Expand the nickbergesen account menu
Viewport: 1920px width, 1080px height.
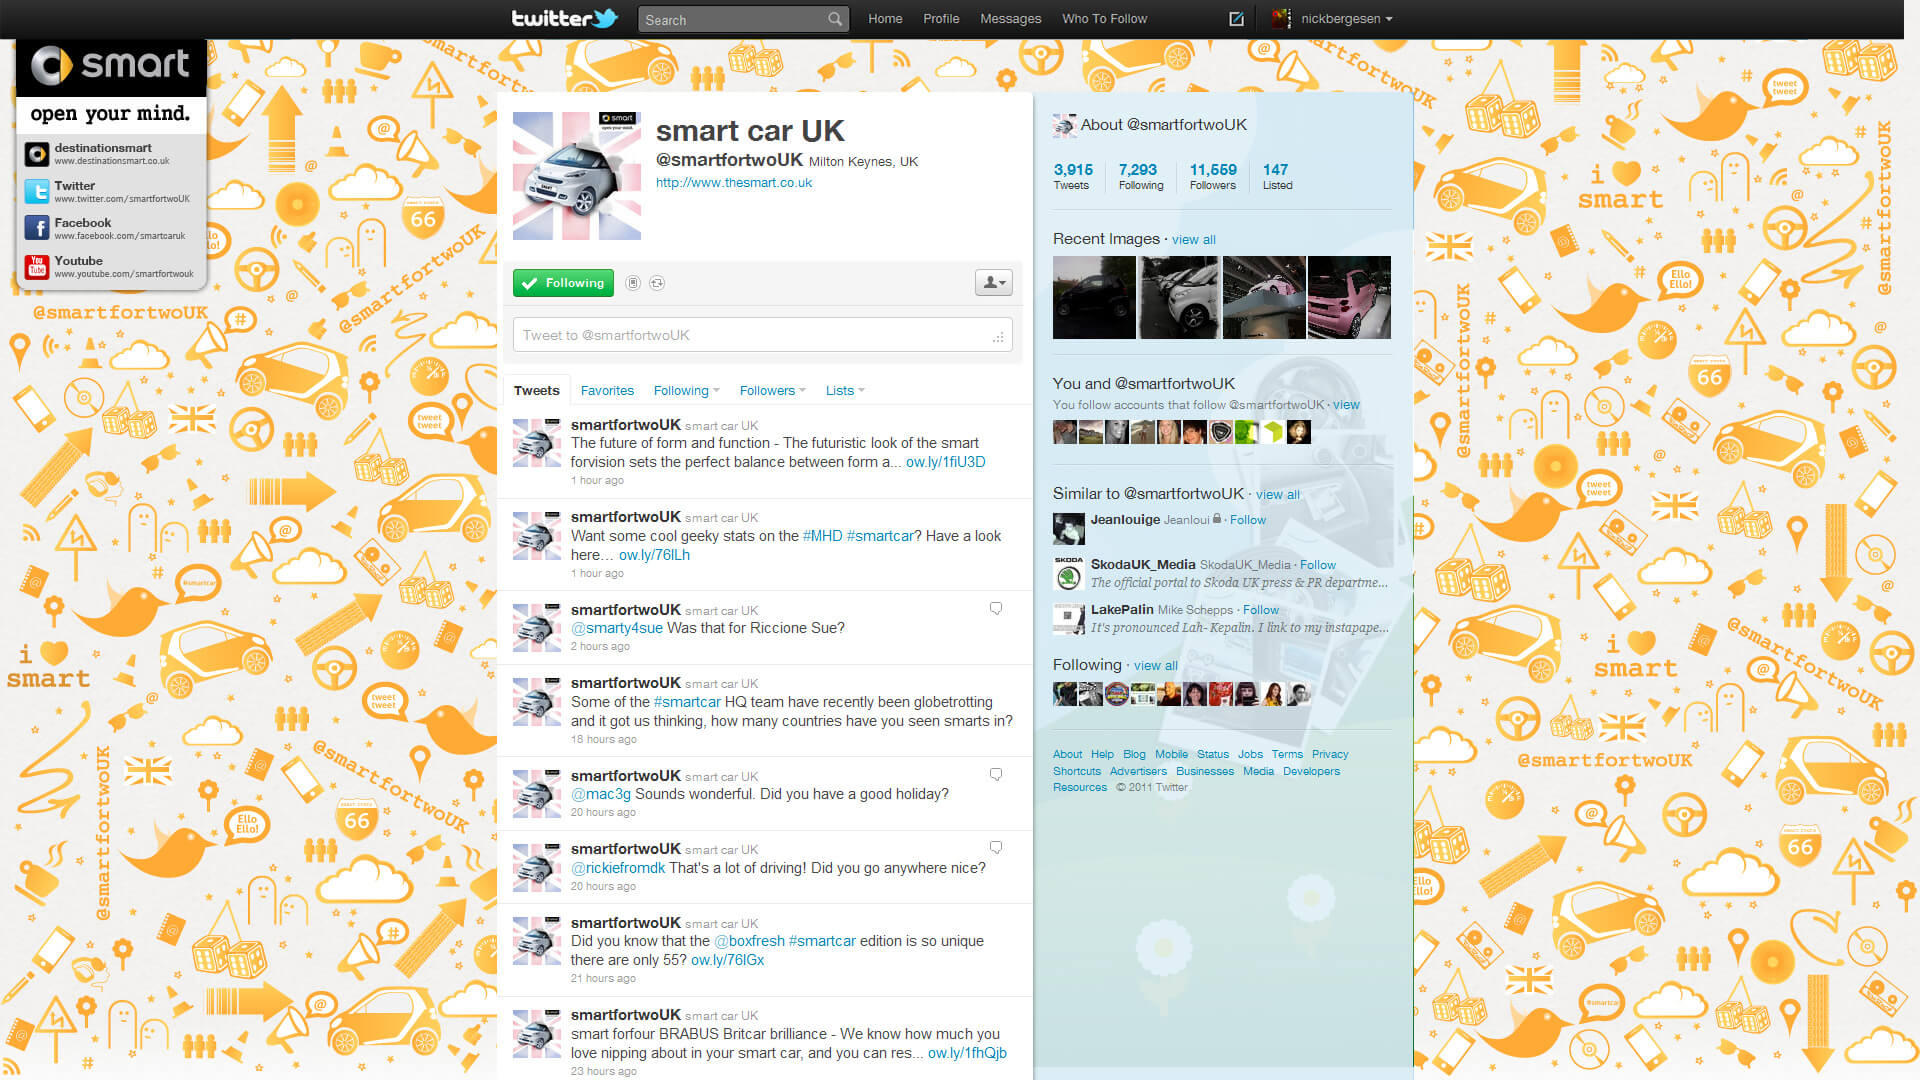[x=1345, y=19]
